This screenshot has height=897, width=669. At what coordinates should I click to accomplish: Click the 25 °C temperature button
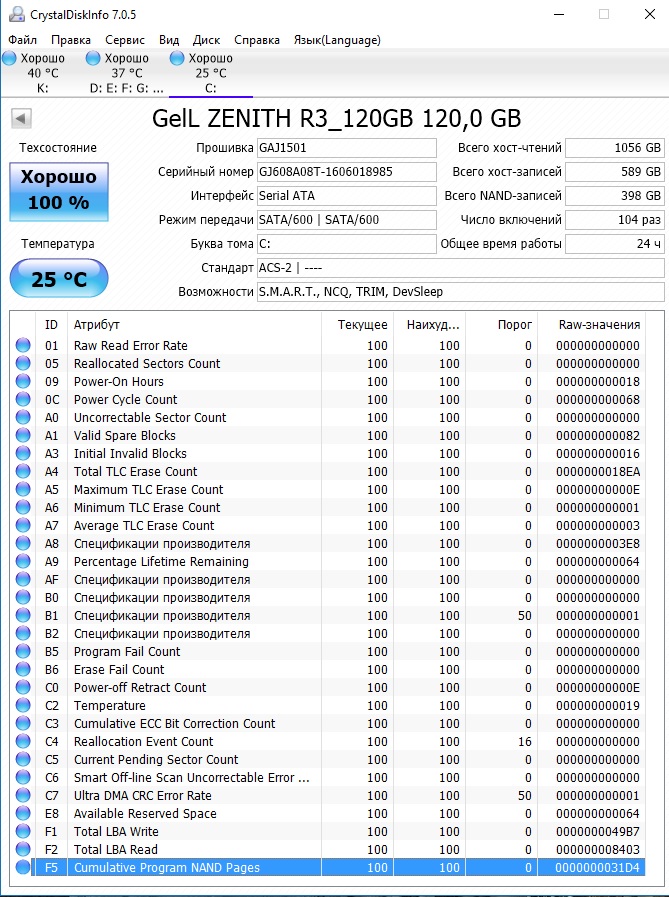point(59,279)
